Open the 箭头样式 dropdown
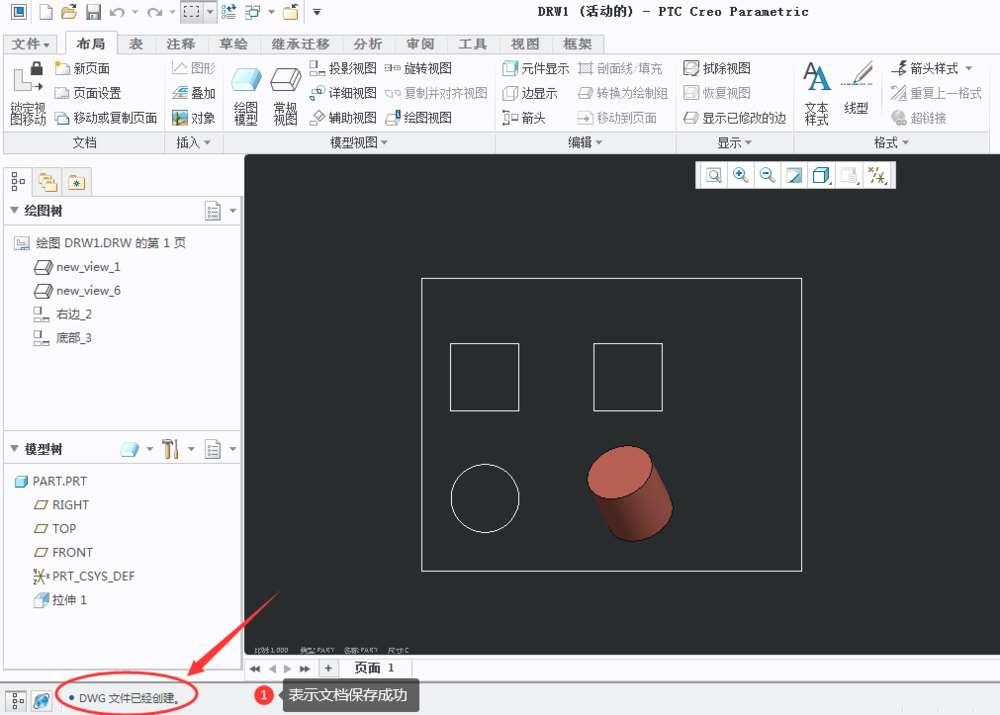Viewport: 1000px width, 715px height. (x=969, y=68)
